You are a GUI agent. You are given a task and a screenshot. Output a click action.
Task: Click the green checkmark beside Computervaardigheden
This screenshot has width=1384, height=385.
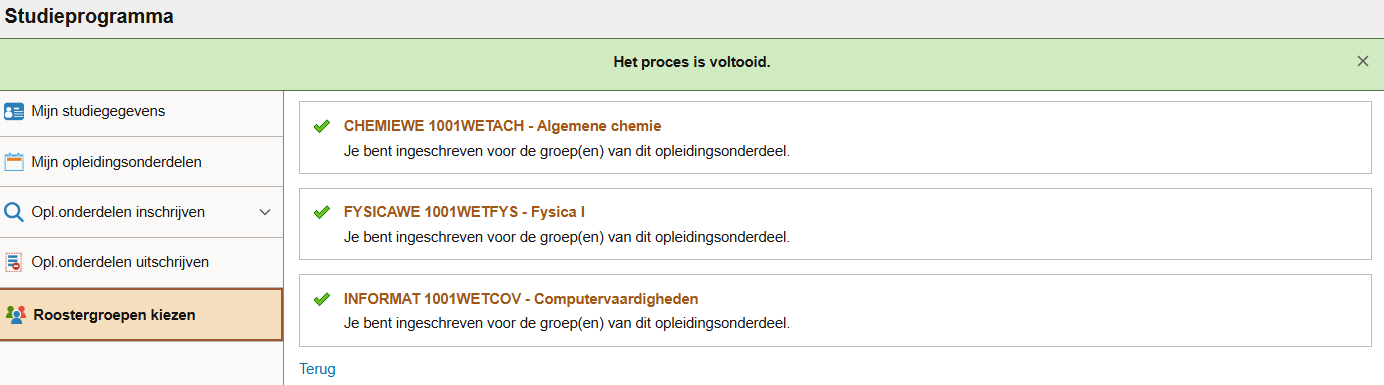point(321,298)
